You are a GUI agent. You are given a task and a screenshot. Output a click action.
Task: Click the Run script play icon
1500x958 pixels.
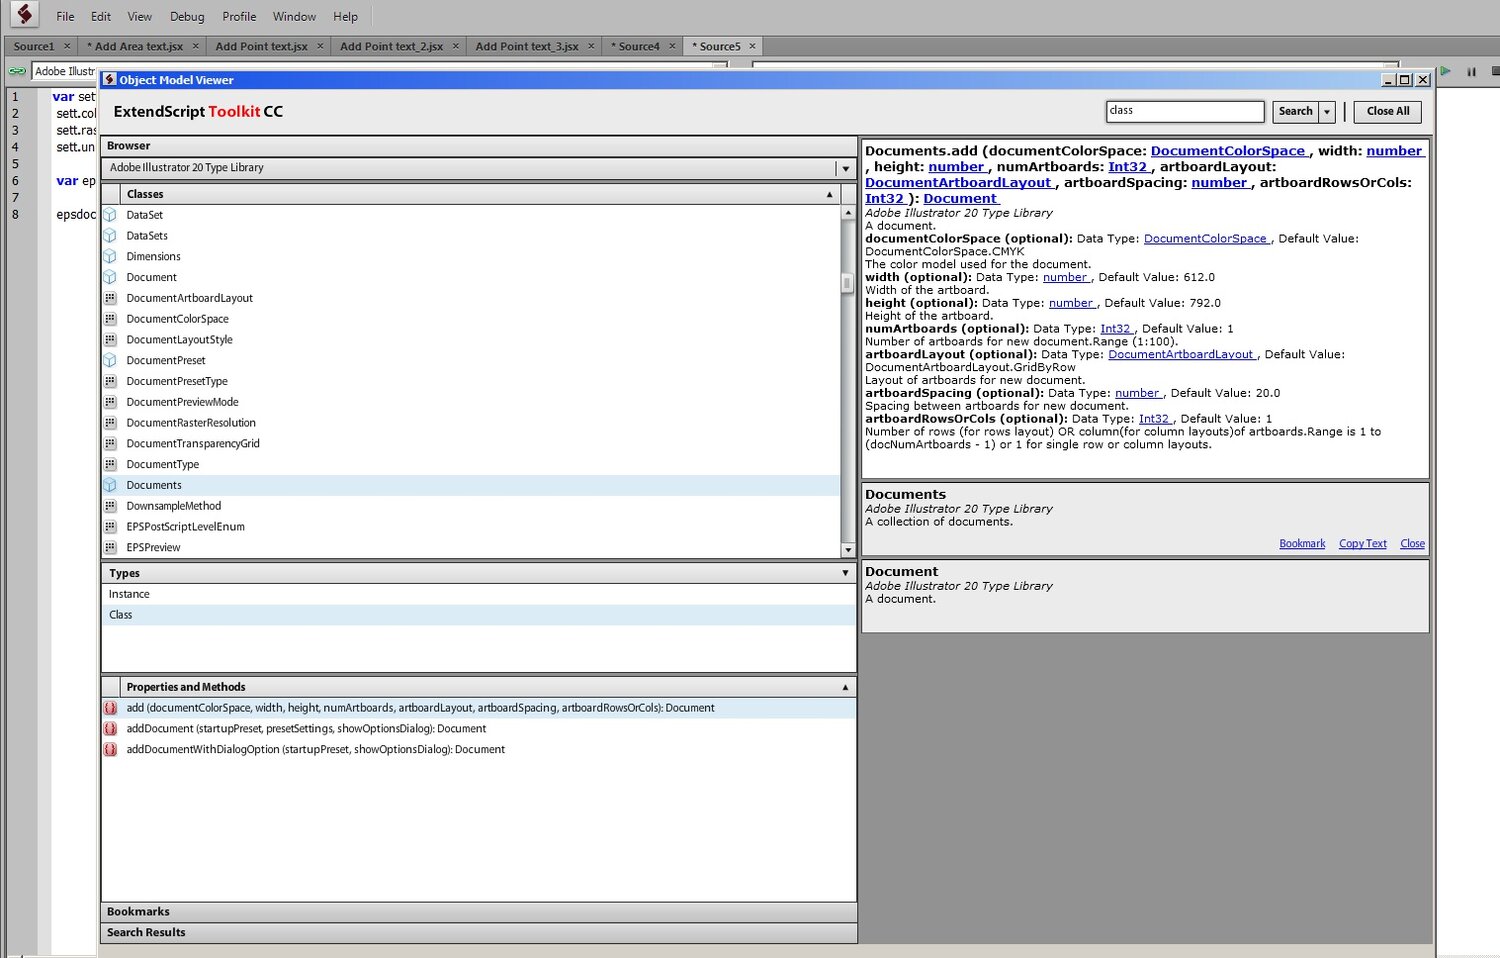click(1445, 71)
